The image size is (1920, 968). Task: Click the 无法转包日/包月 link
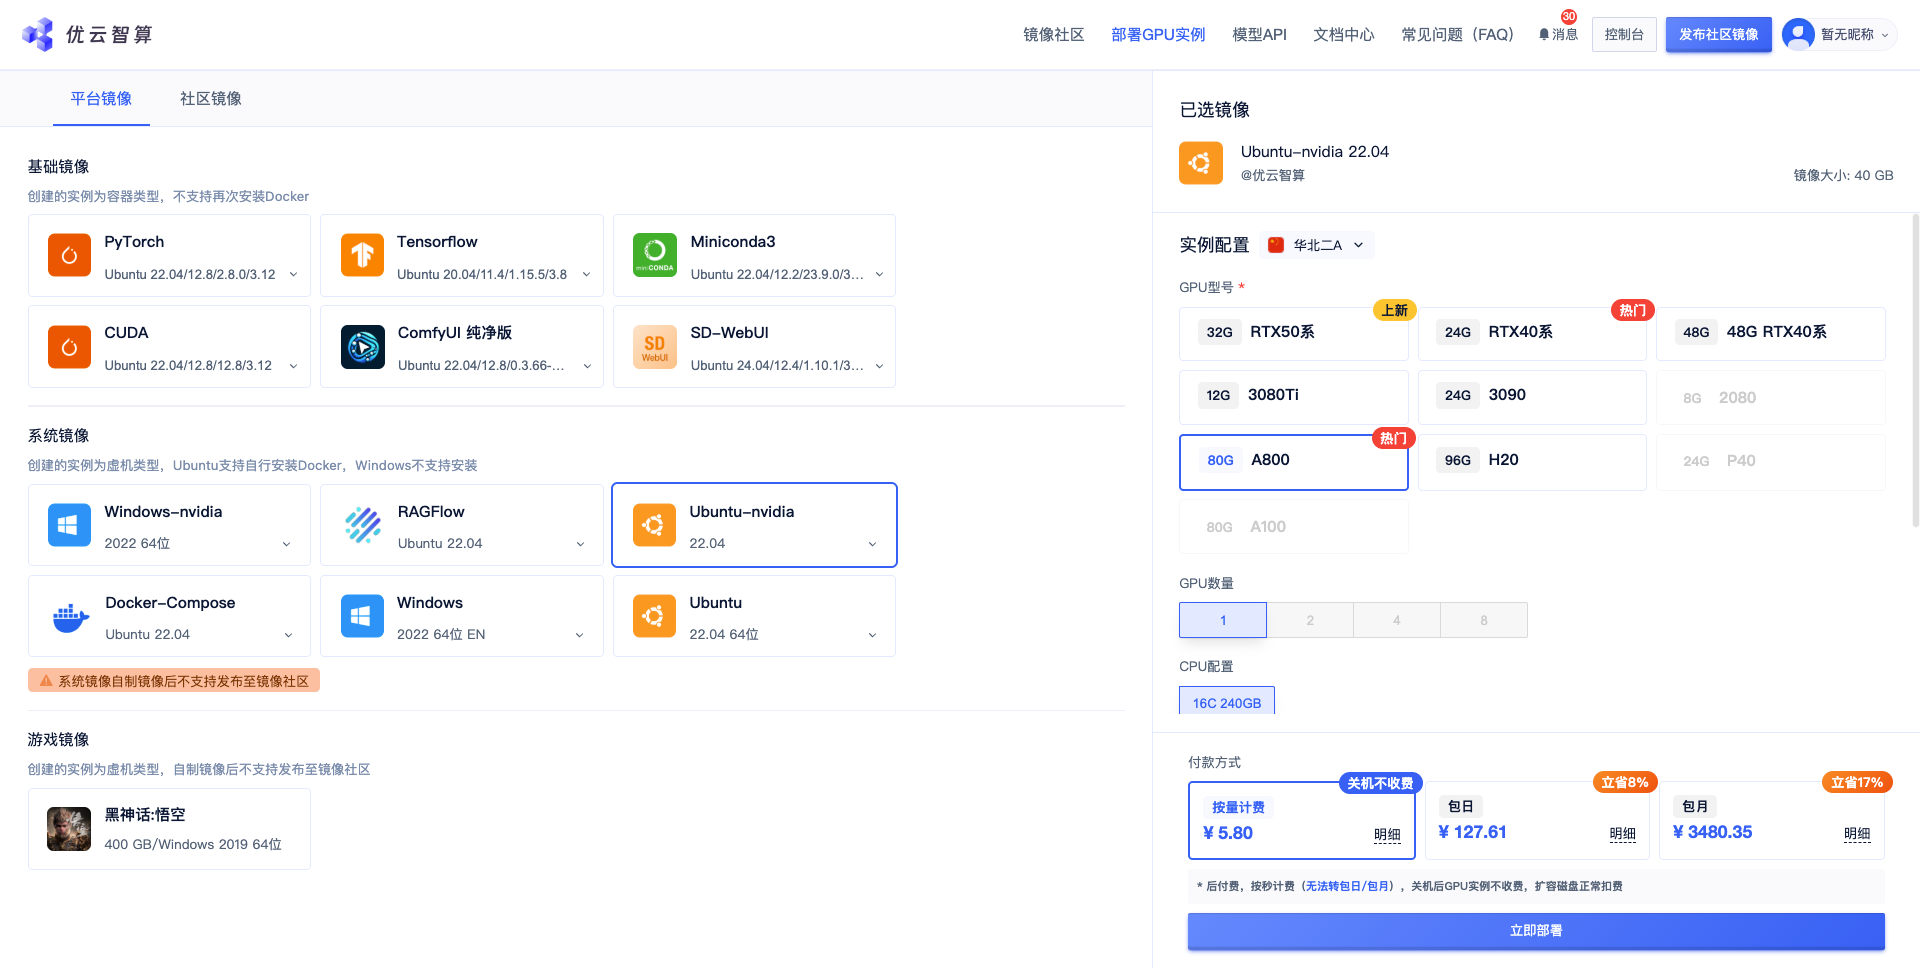coord(1349,886)
